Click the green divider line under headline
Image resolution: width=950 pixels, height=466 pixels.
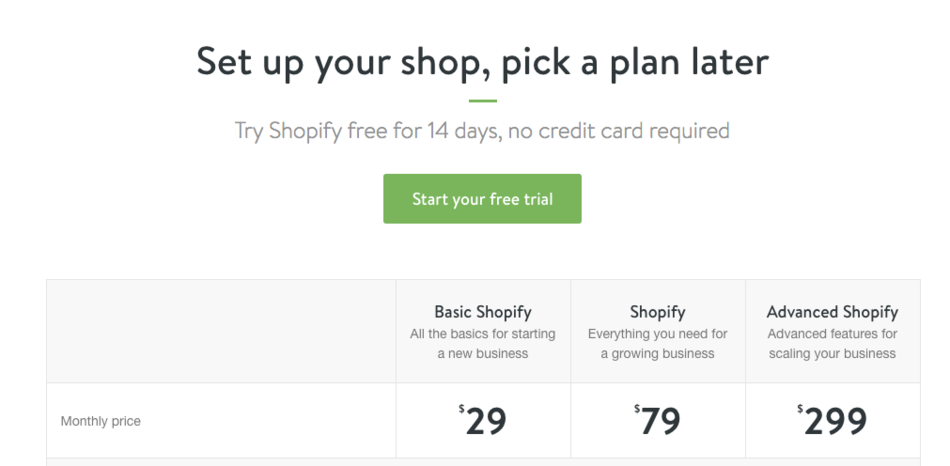(x=482, y=101)
